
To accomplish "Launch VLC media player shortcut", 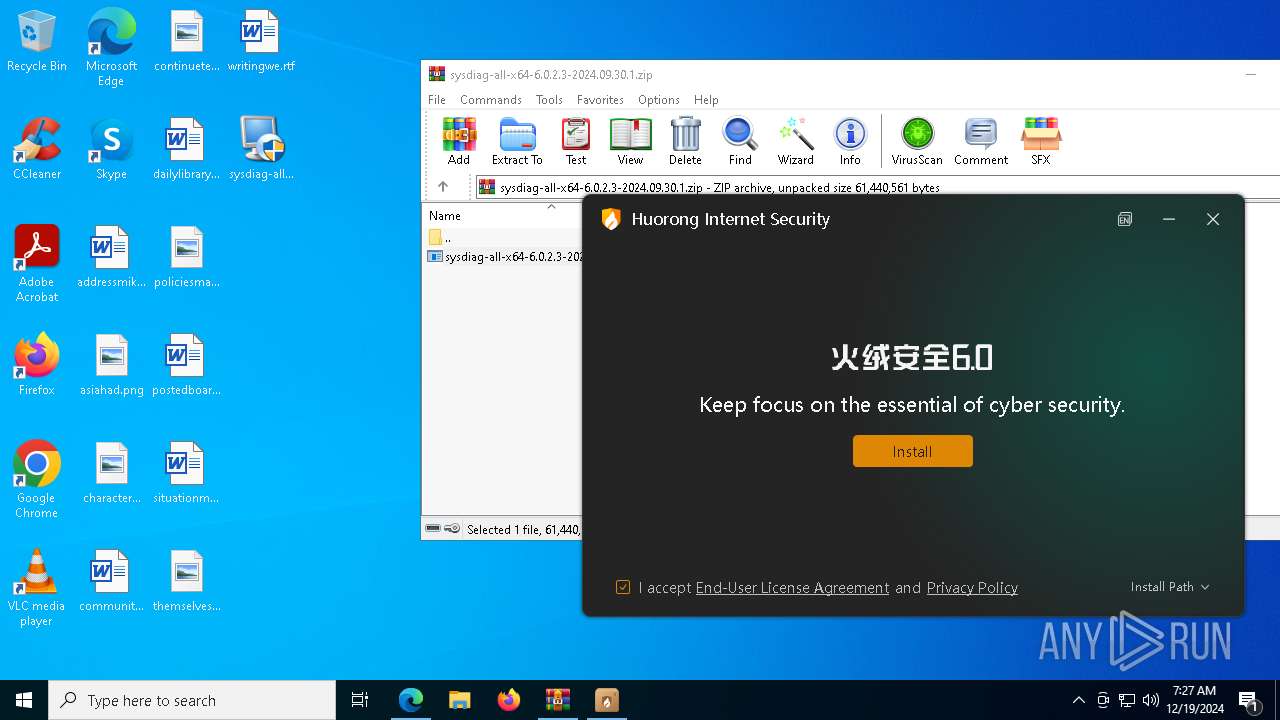I will tap(37, 588).
